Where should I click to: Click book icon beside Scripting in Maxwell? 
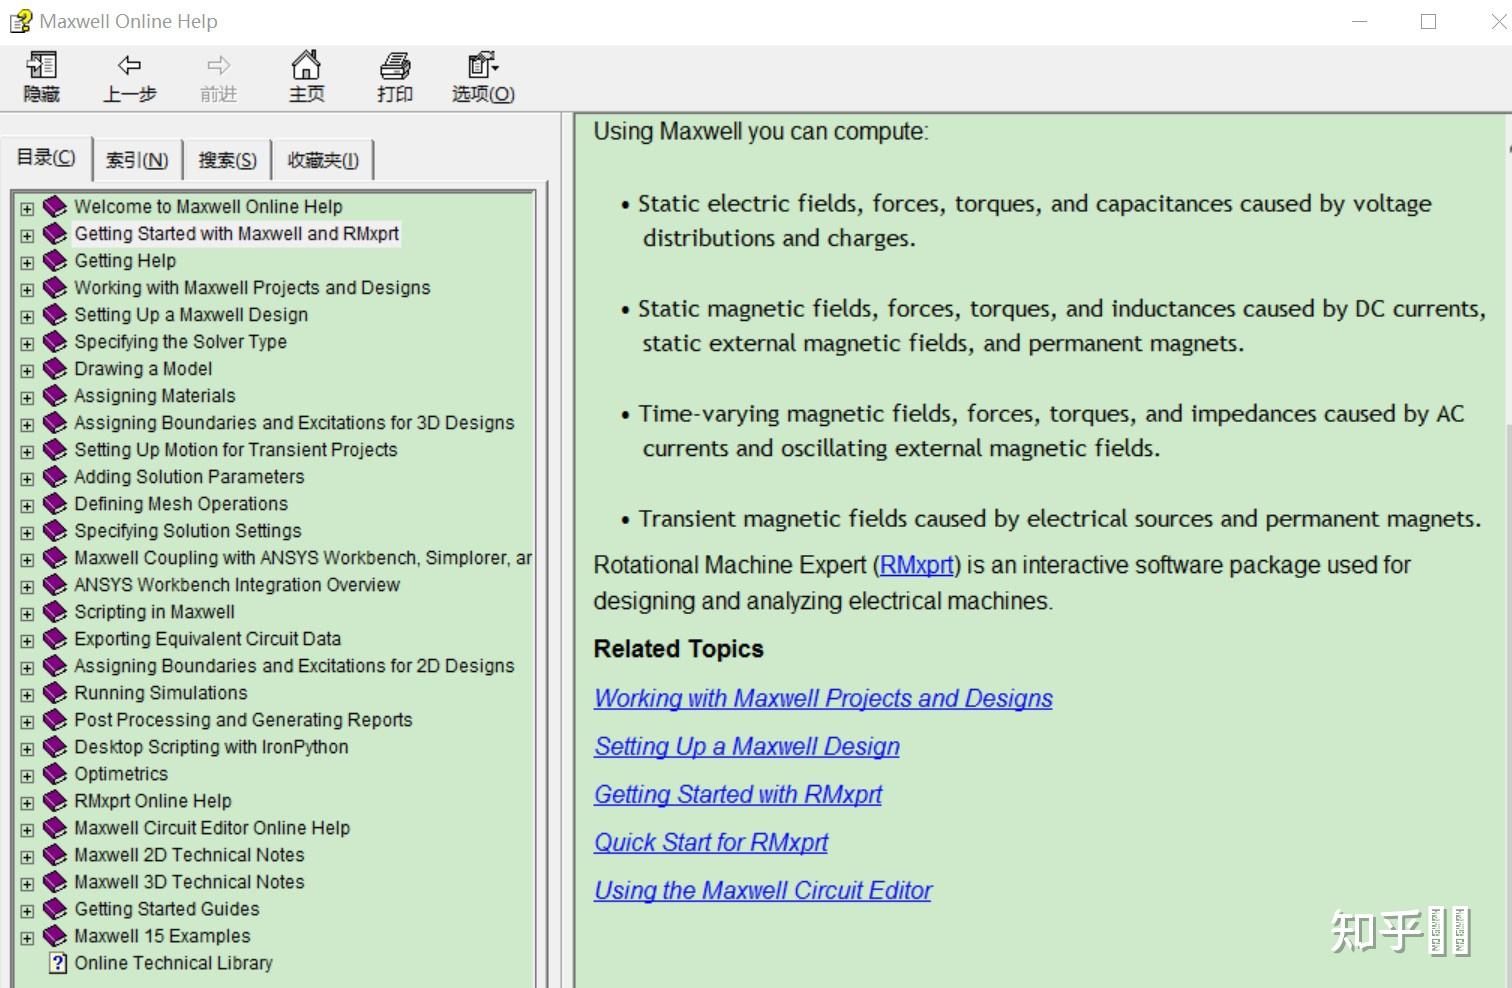pyautogui.click(x=55, y=612)
